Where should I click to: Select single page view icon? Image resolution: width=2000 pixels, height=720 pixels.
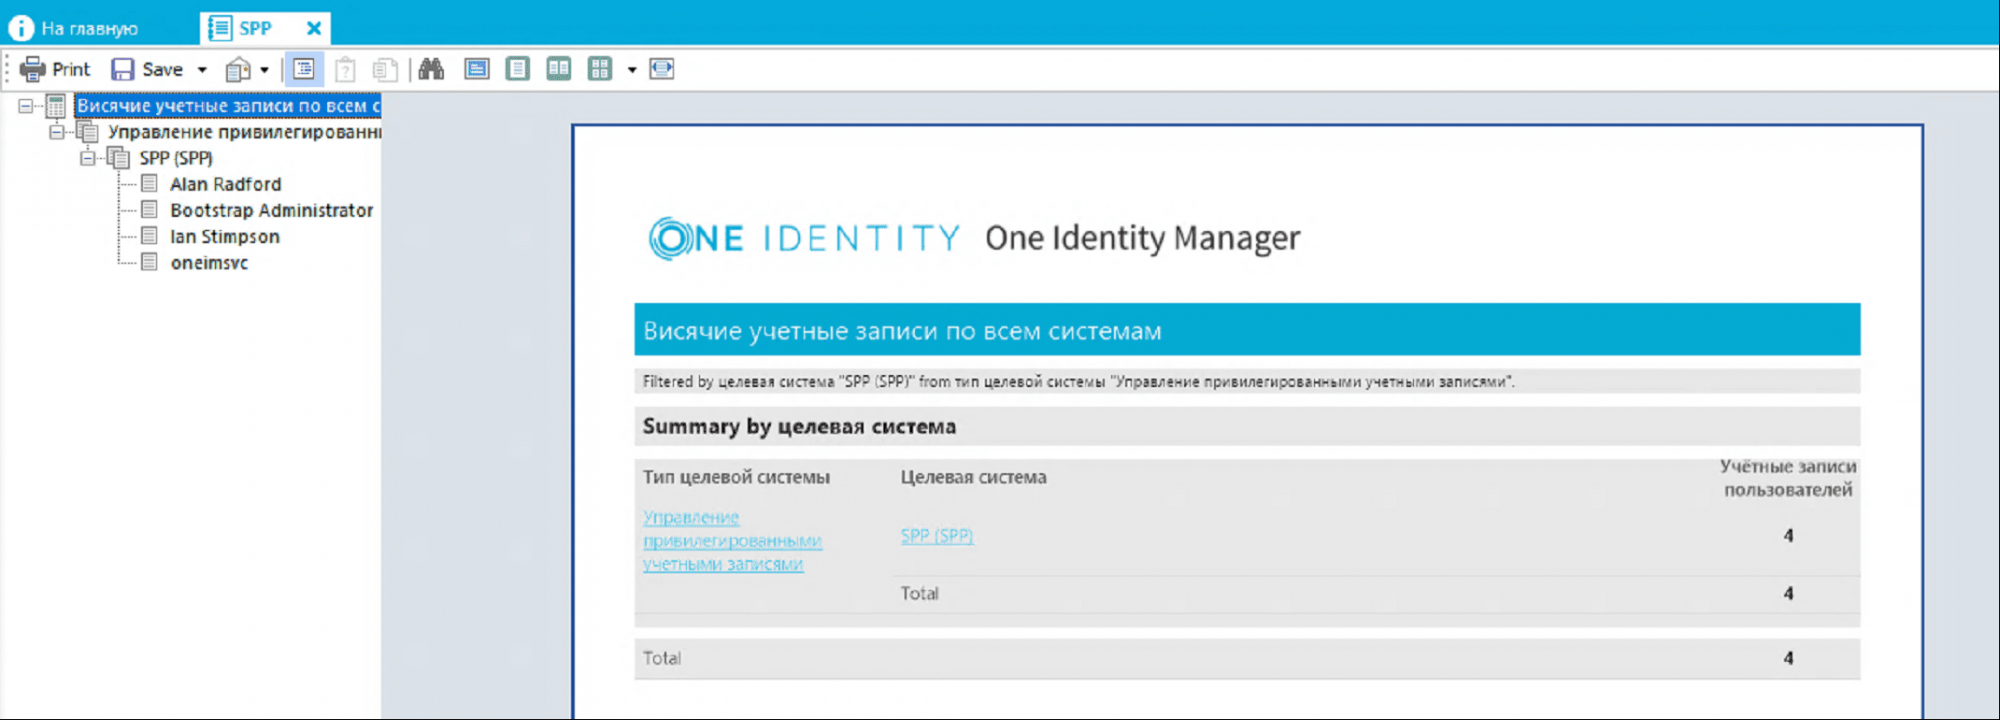[518, 69]
